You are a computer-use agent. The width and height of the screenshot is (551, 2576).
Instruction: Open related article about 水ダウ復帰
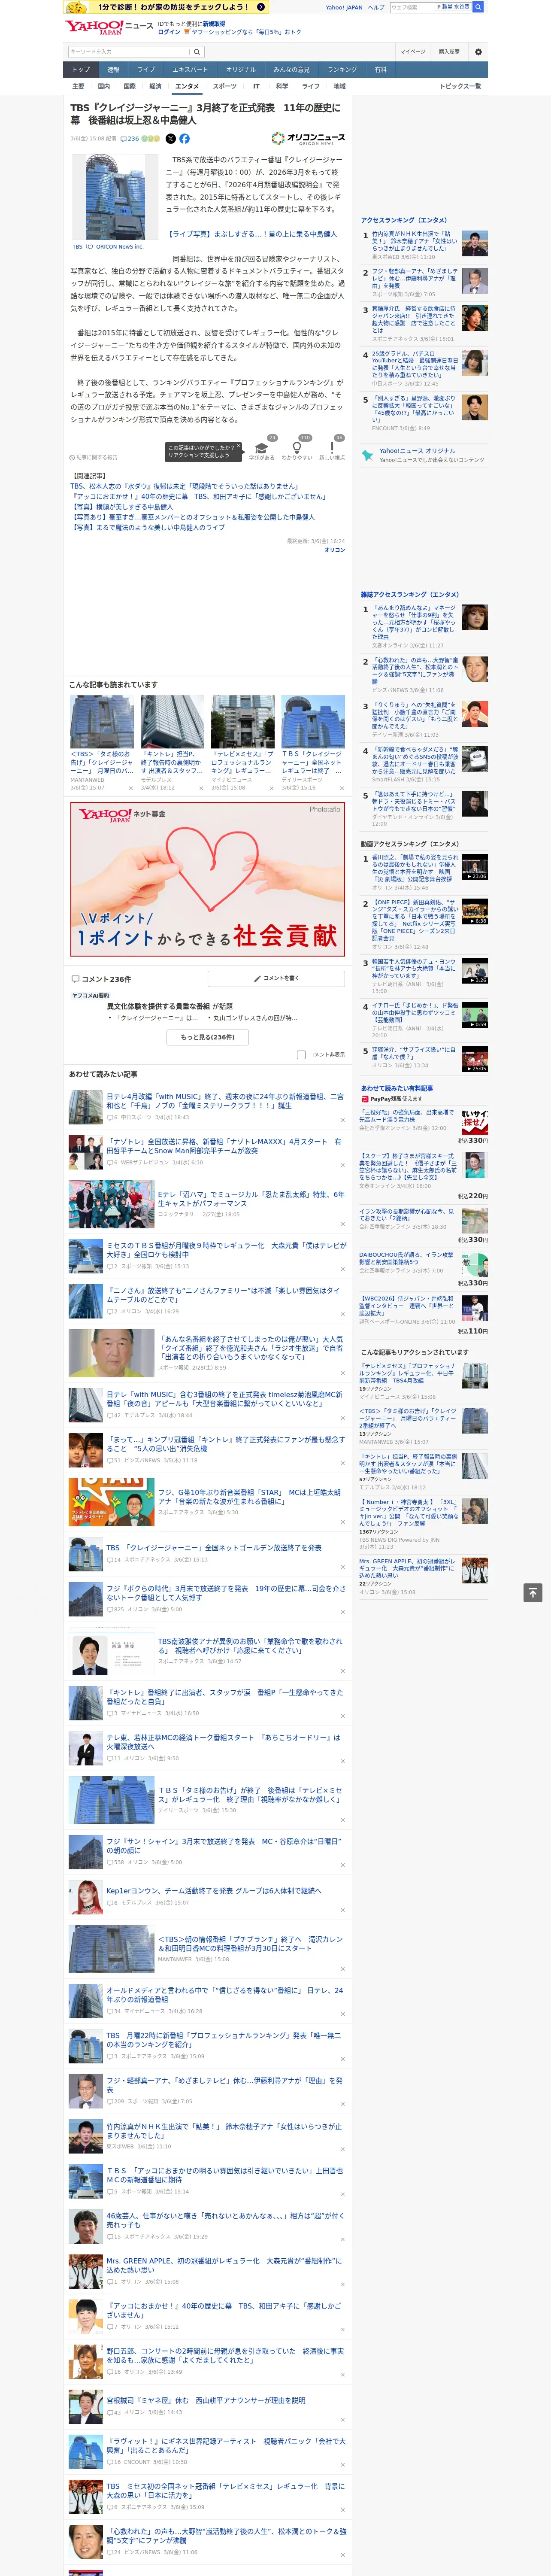click(x=184, y=487)
